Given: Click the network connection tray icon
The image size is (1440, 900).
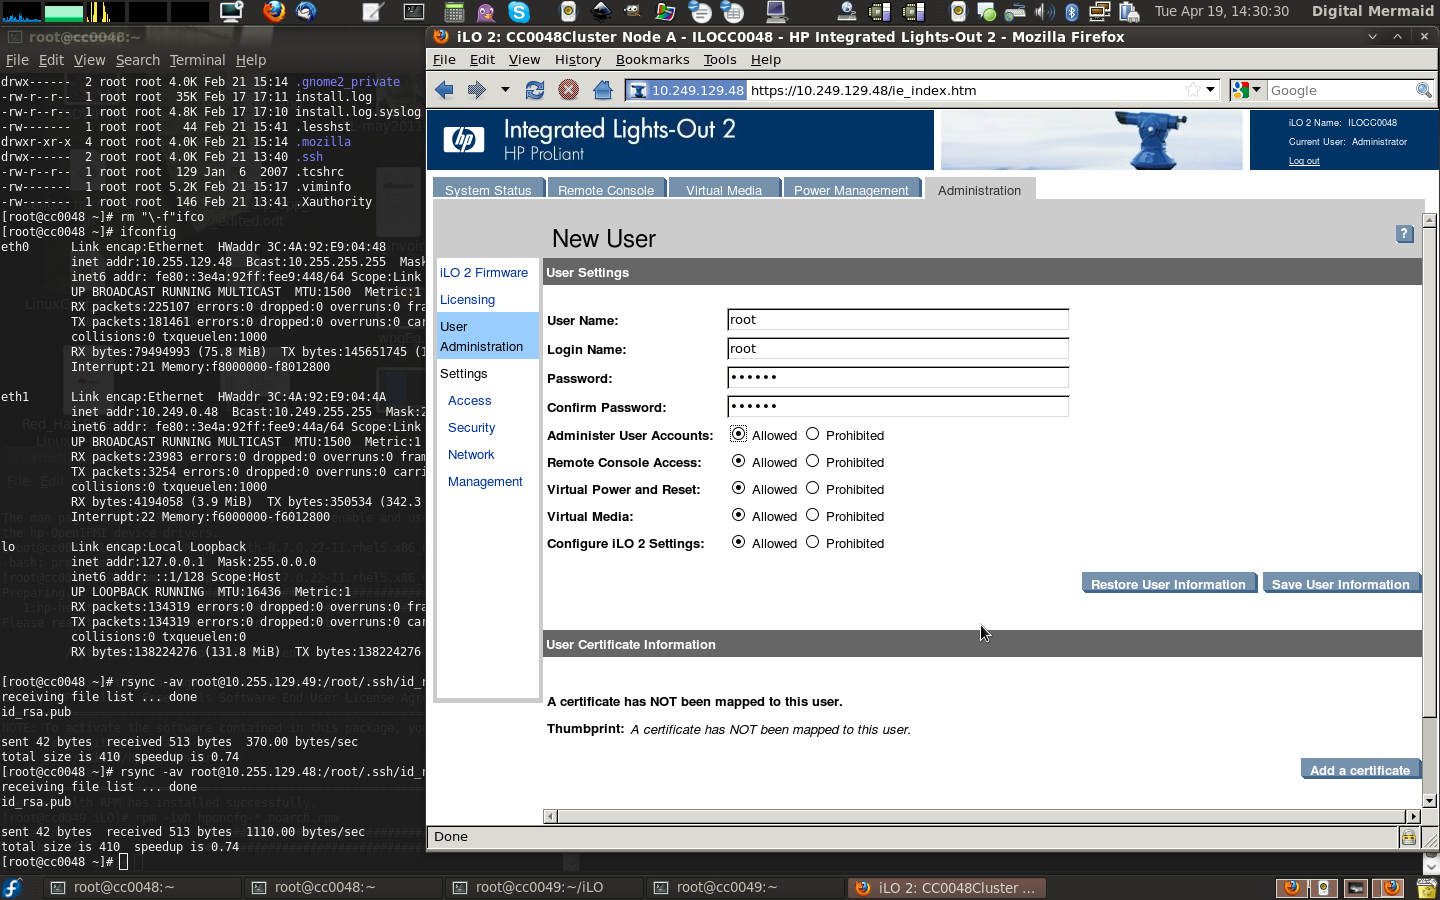Looking at the screenshot, I should coord(1099,12).
